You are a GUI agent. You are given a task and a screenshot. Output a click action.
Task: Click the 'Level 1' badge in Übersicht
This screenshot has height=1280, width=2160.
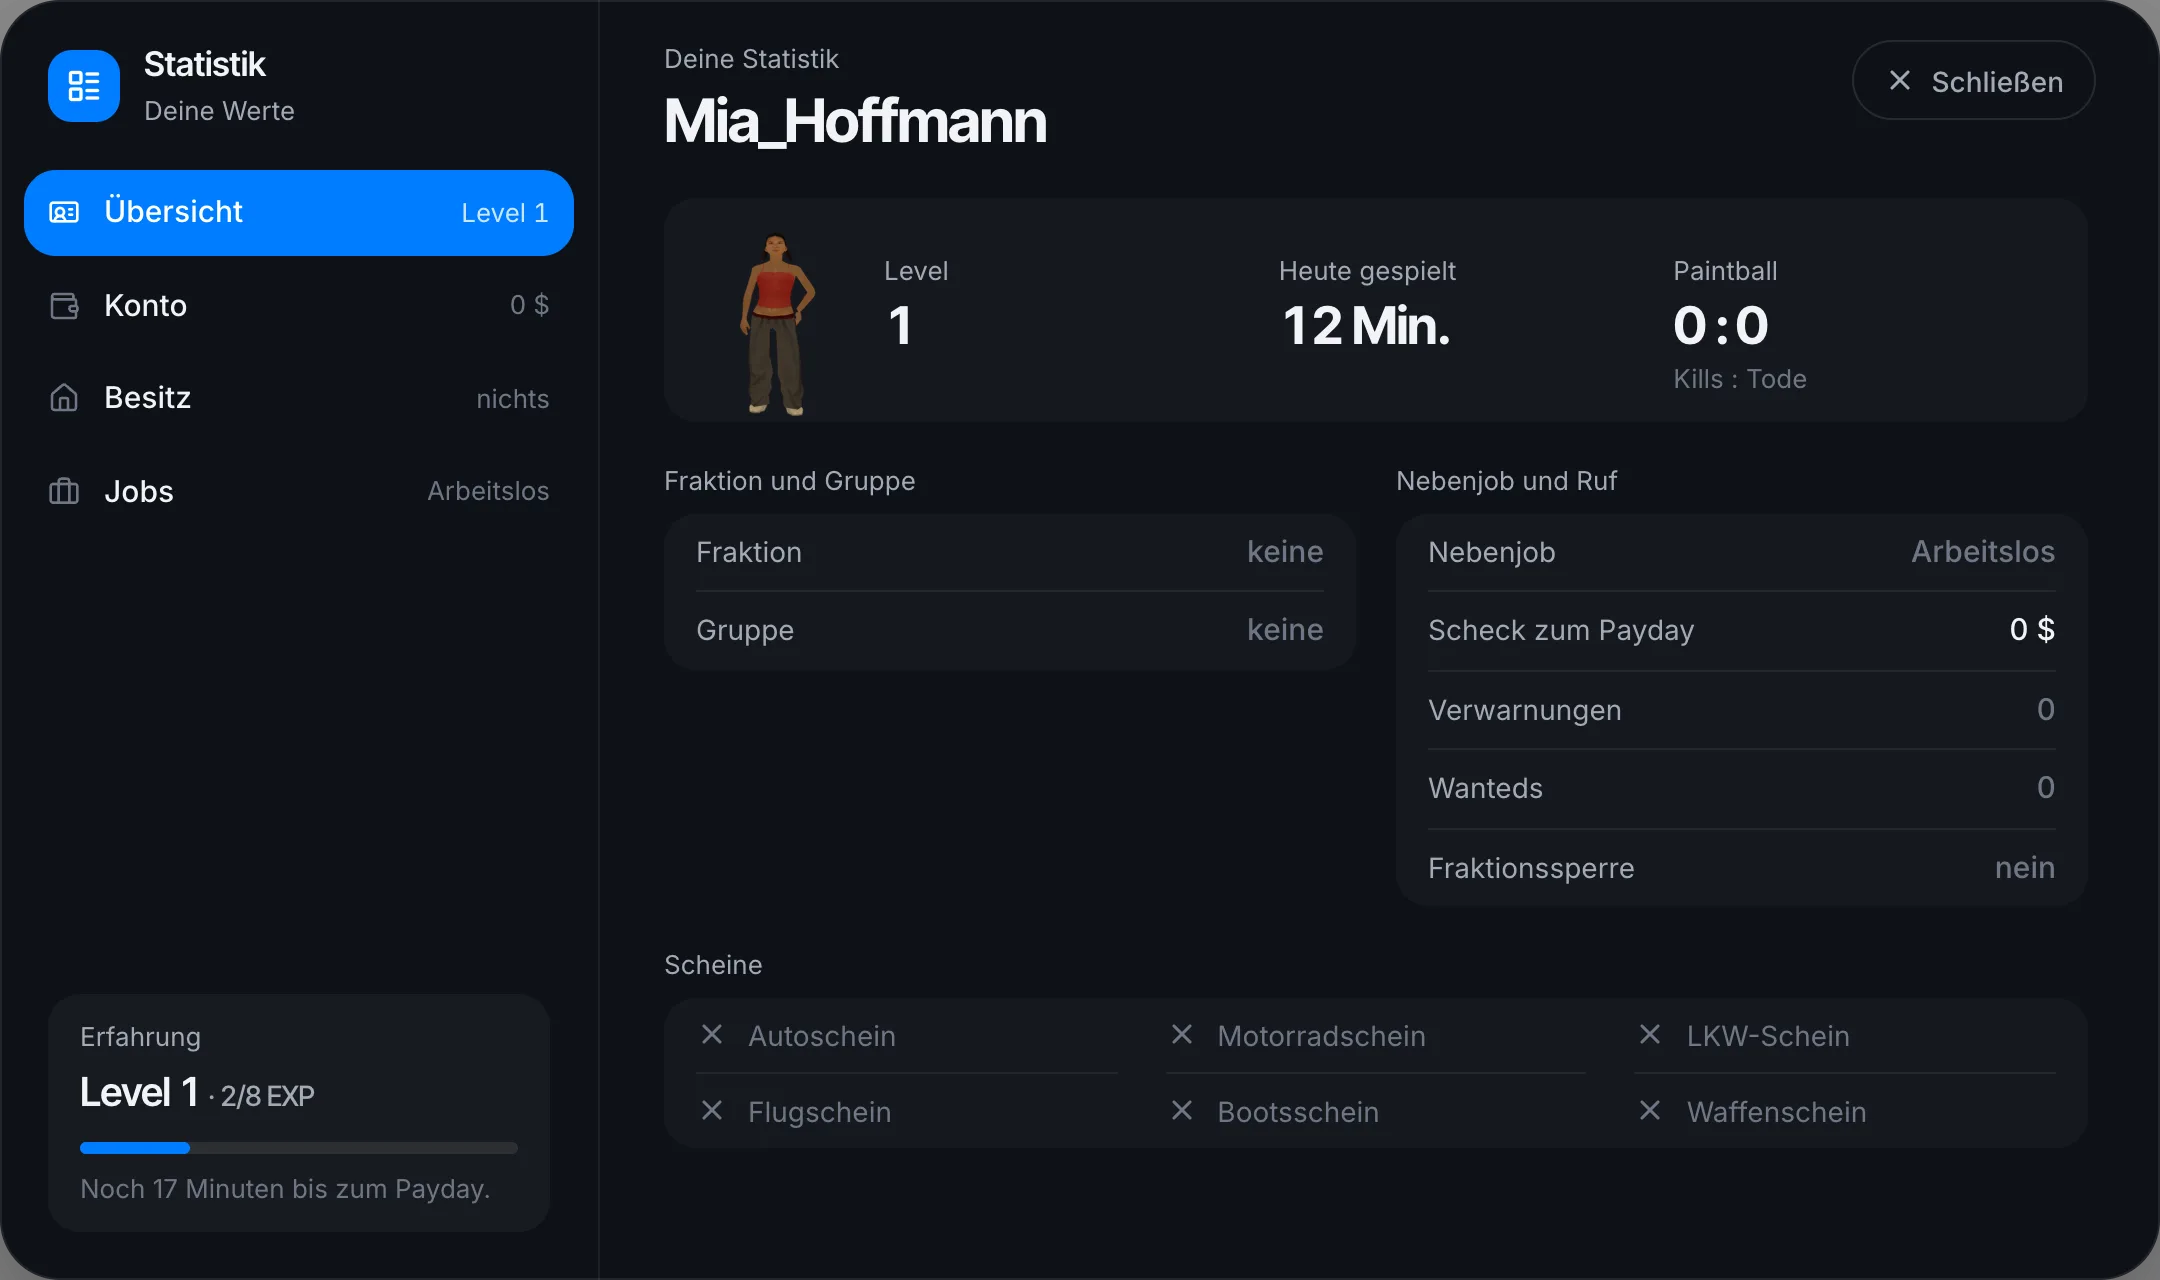(504, 213)
